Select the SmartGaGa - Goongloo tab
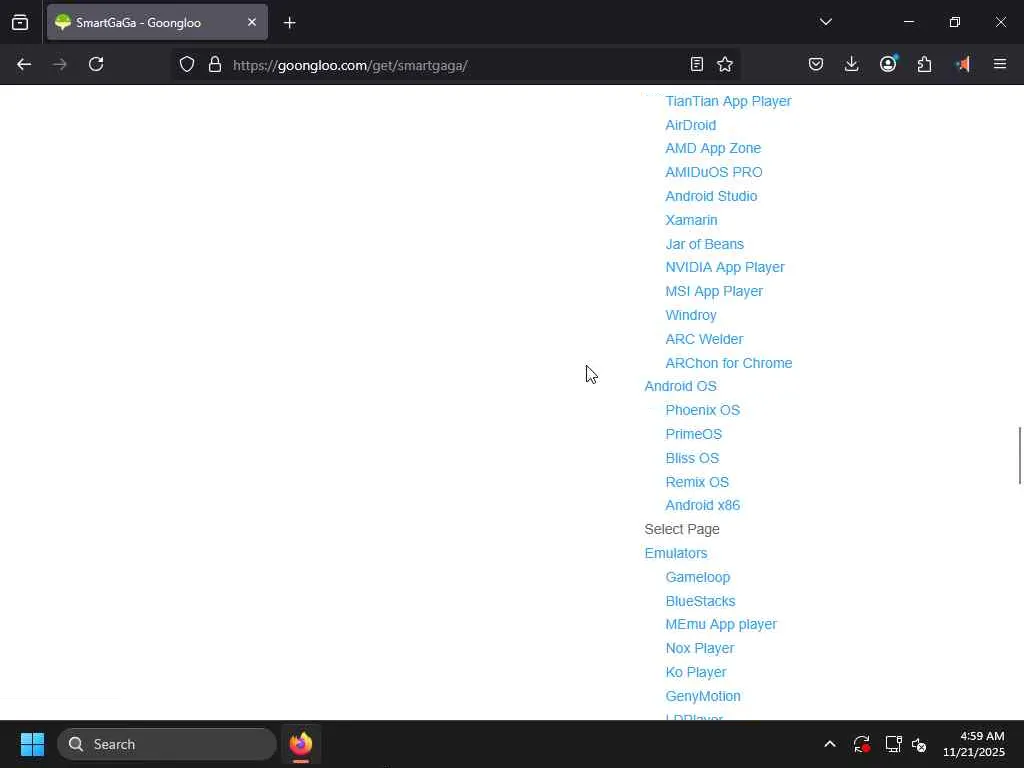The image size is (1024, 768). tap(157, 23)
